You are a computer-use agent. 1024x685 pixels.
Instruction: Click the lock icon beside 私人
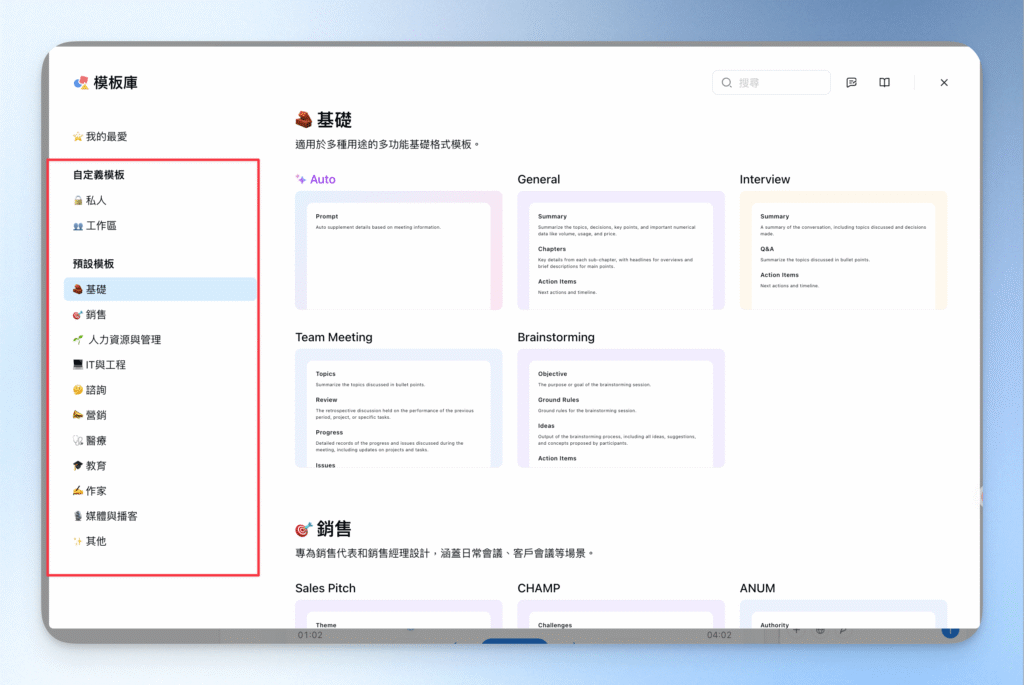point(78,200)
